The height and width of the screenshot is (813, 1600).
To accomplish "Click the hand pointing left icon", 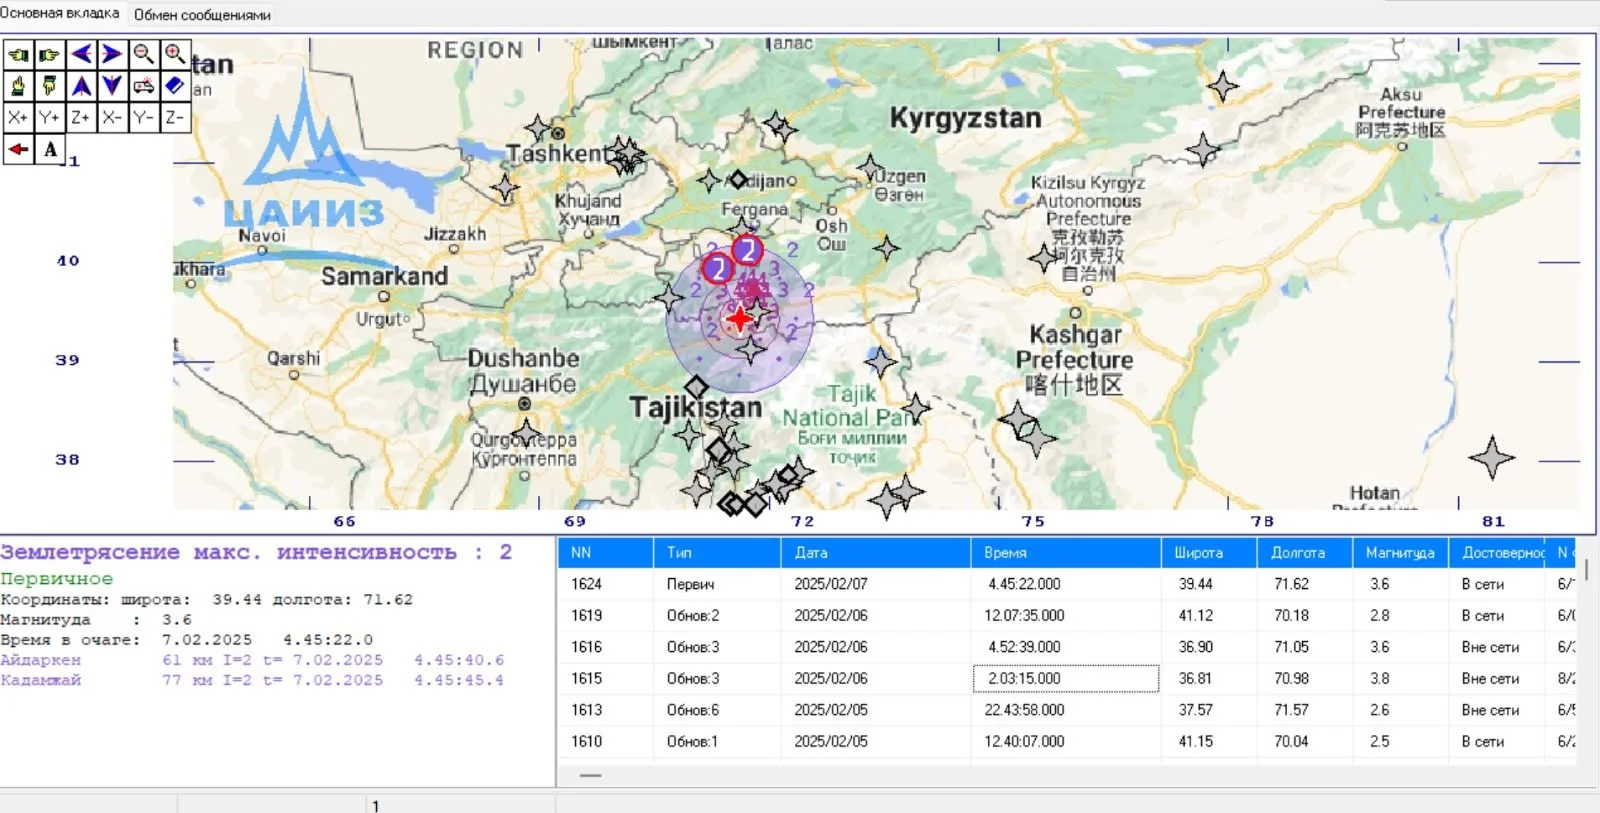I will coord(18,54).
